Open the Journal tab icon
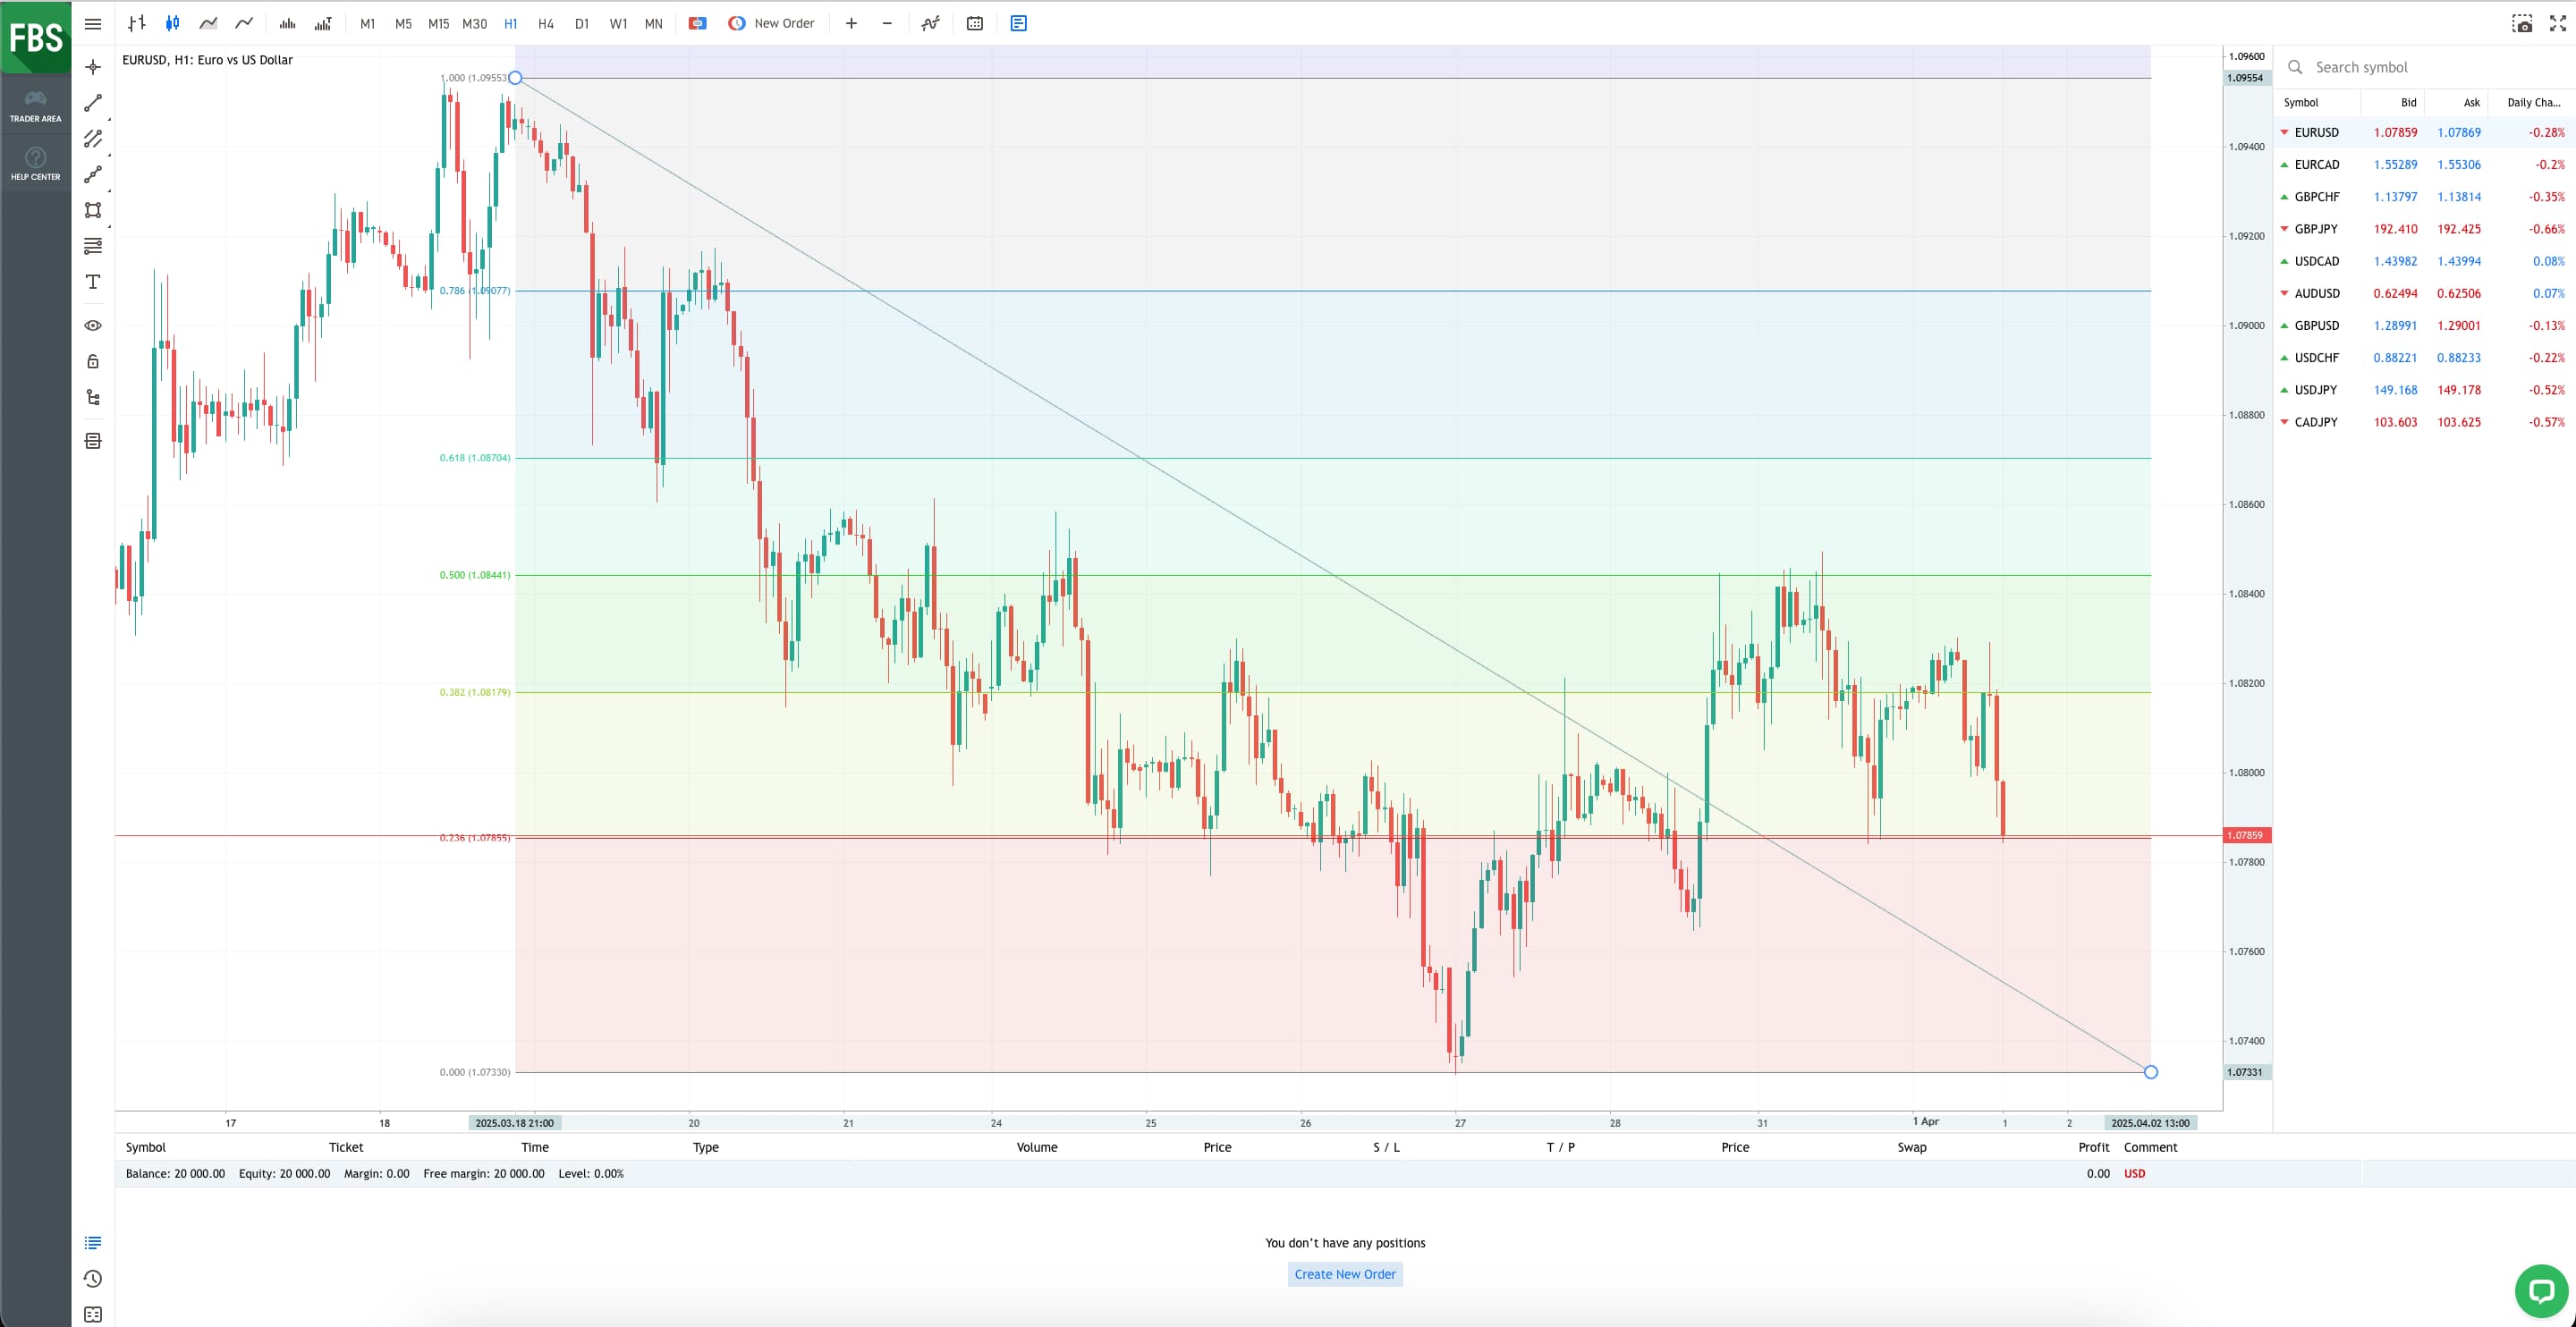 (x=93, y=1315)
